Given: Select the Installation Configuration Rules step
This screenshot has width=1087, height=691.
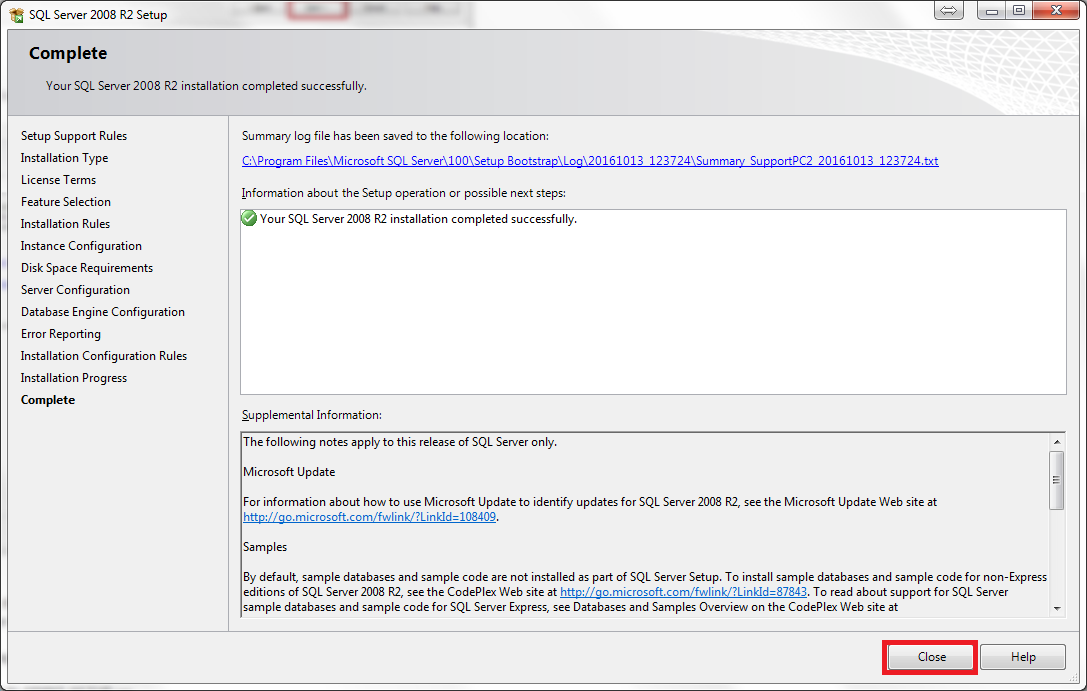Looking at the screenshot, I should tap(104, 356).
